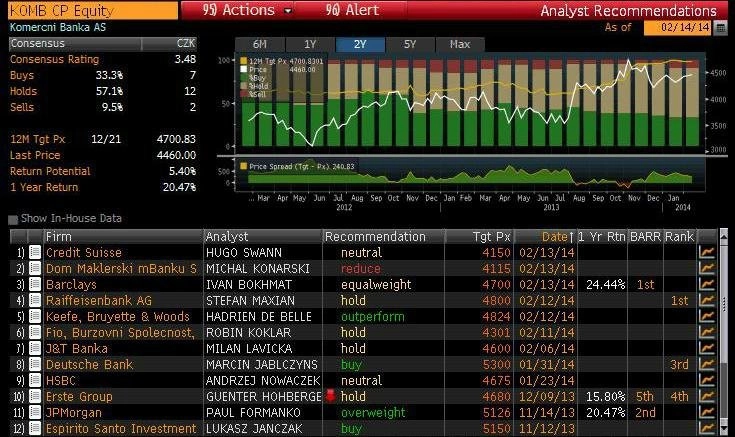Viewport: 735px width, 437px height.
Task: Switch chart to 5Y range
Action: [x=410, y=45]
